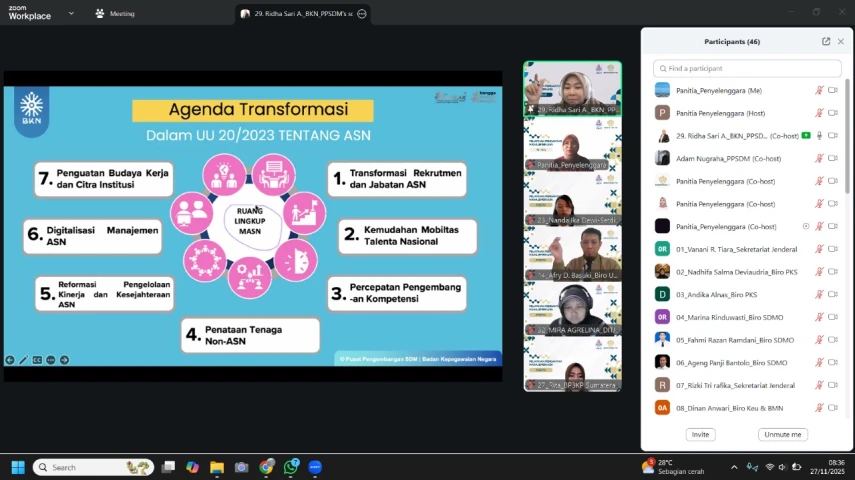Select the pen annotation tool on slide
The width and height of the screenshot is (855, 480).
point(23,360)
